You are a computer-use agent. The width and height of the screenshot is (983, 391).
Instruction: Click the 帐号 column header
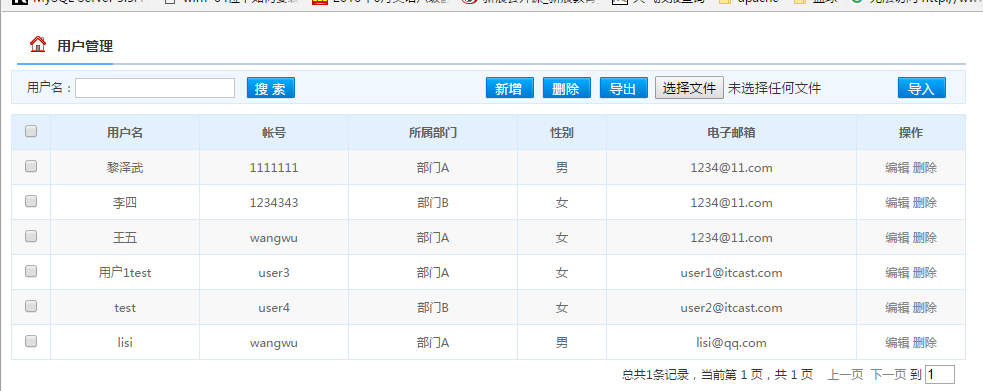coord(274,133)
